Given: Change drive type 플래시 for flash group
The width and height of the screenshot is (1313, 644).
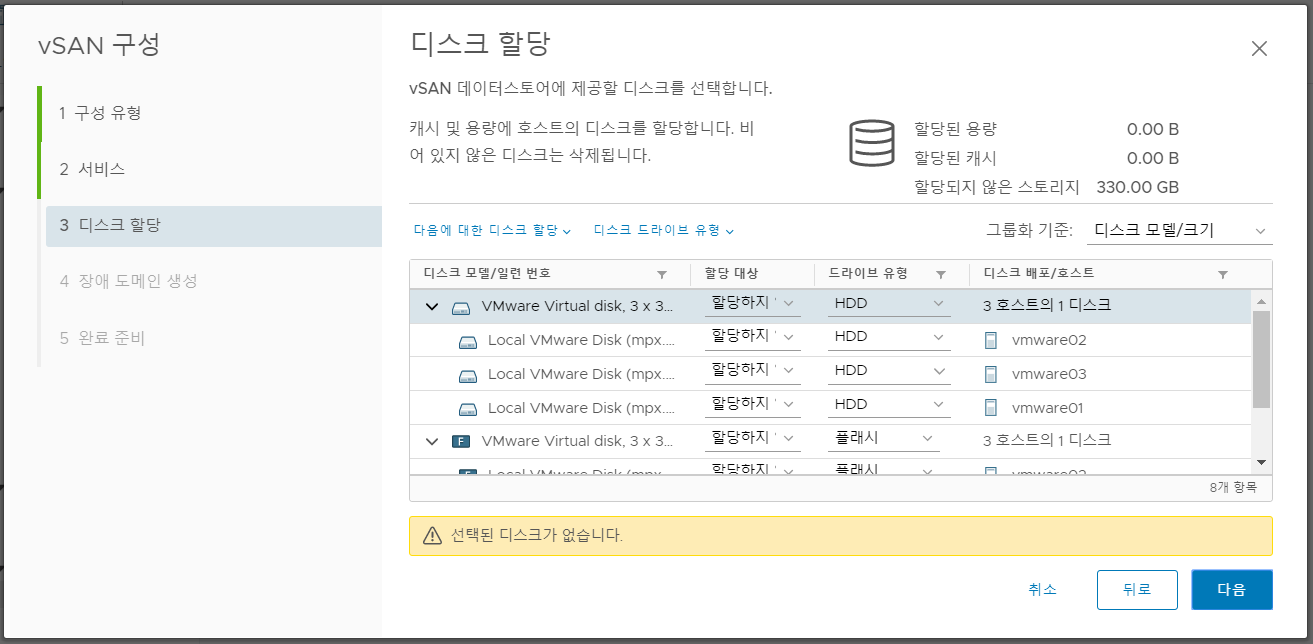Looking at the screenshot, I should click(884, 438).
